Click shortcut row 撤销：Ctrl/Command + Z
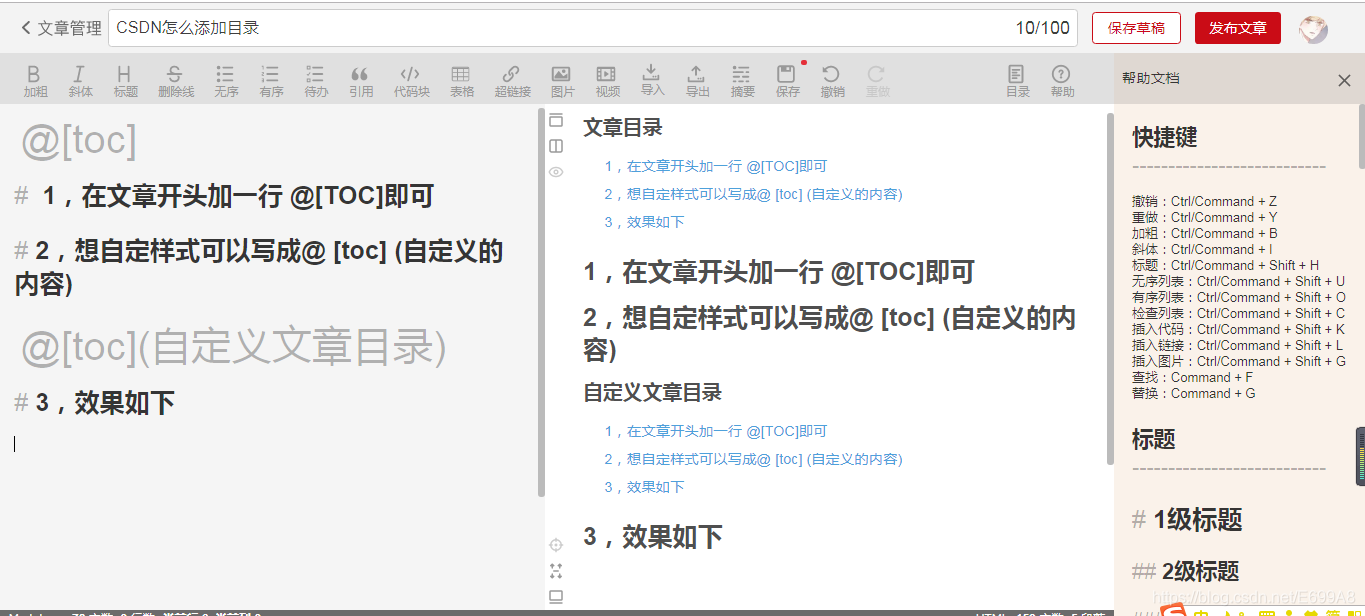Image resolution: width=1365 pixels, height=616 pixels. tap(1204, 201)
